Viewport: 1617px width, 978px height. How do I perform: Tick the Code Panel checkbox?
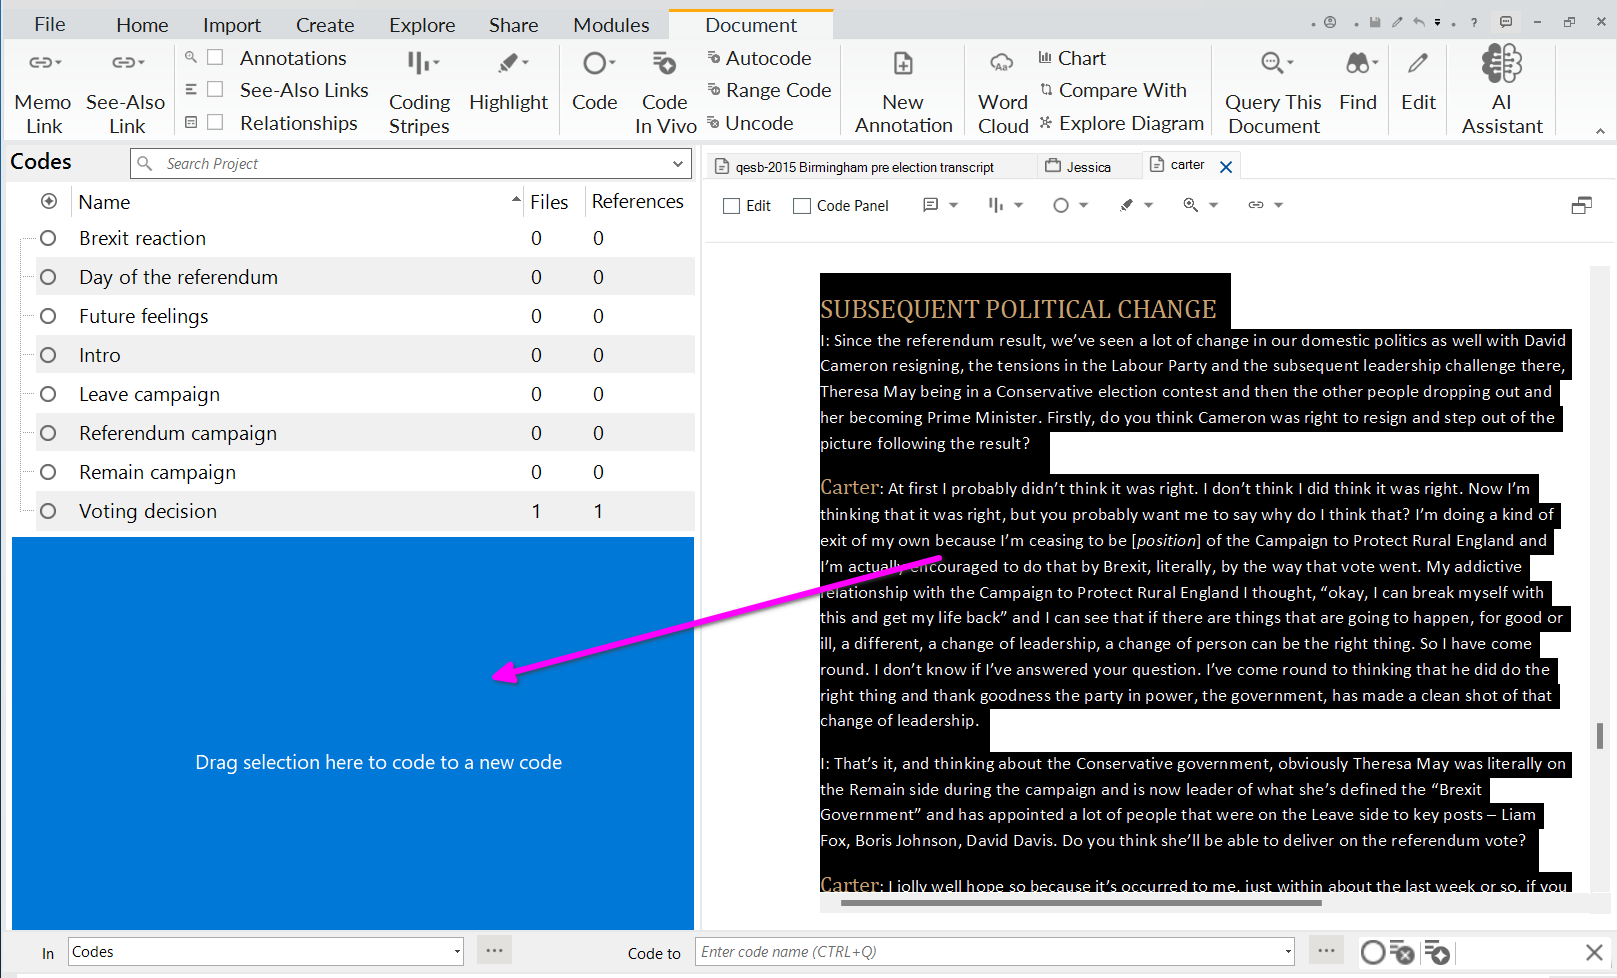click(x=802, y=206)
